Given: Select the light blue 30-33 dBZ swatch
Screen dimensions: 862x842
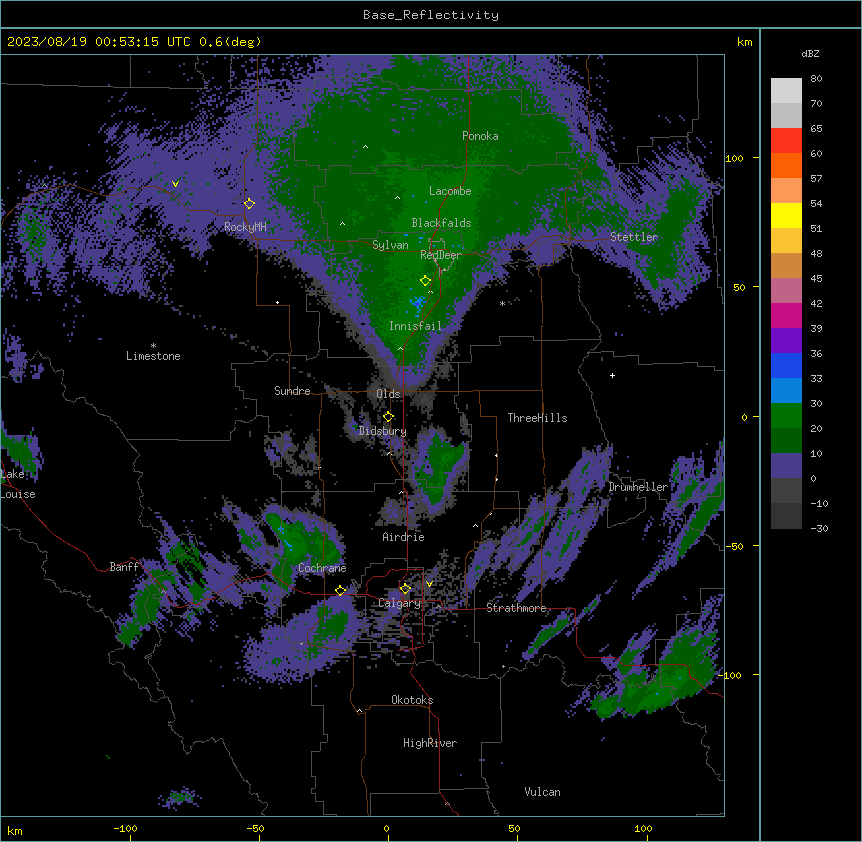Looking at the screenshot, I should pyautogui.click(x=786, y=390).
